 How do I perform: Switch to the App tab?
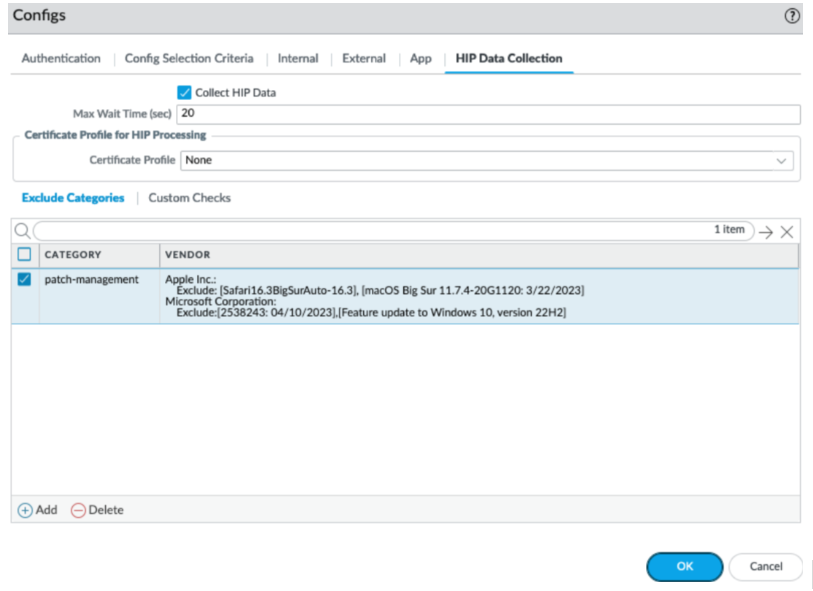pos(420,58)
